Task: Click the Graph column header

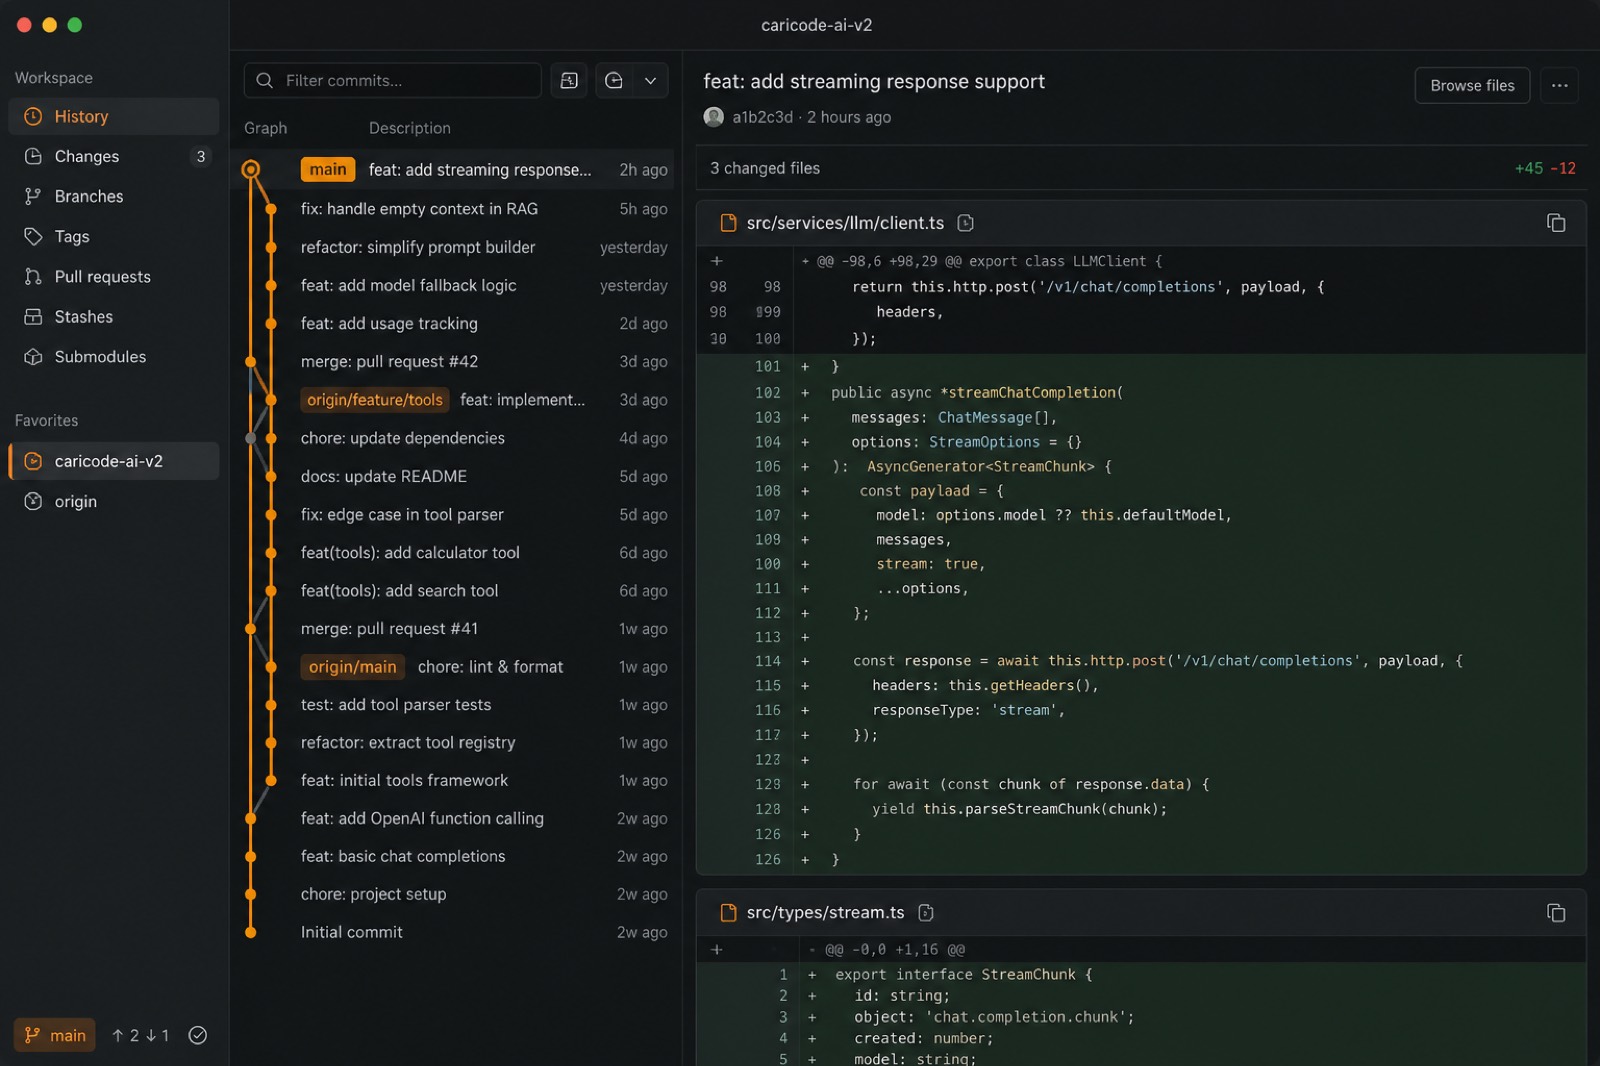Action: [x=265, y=128]
